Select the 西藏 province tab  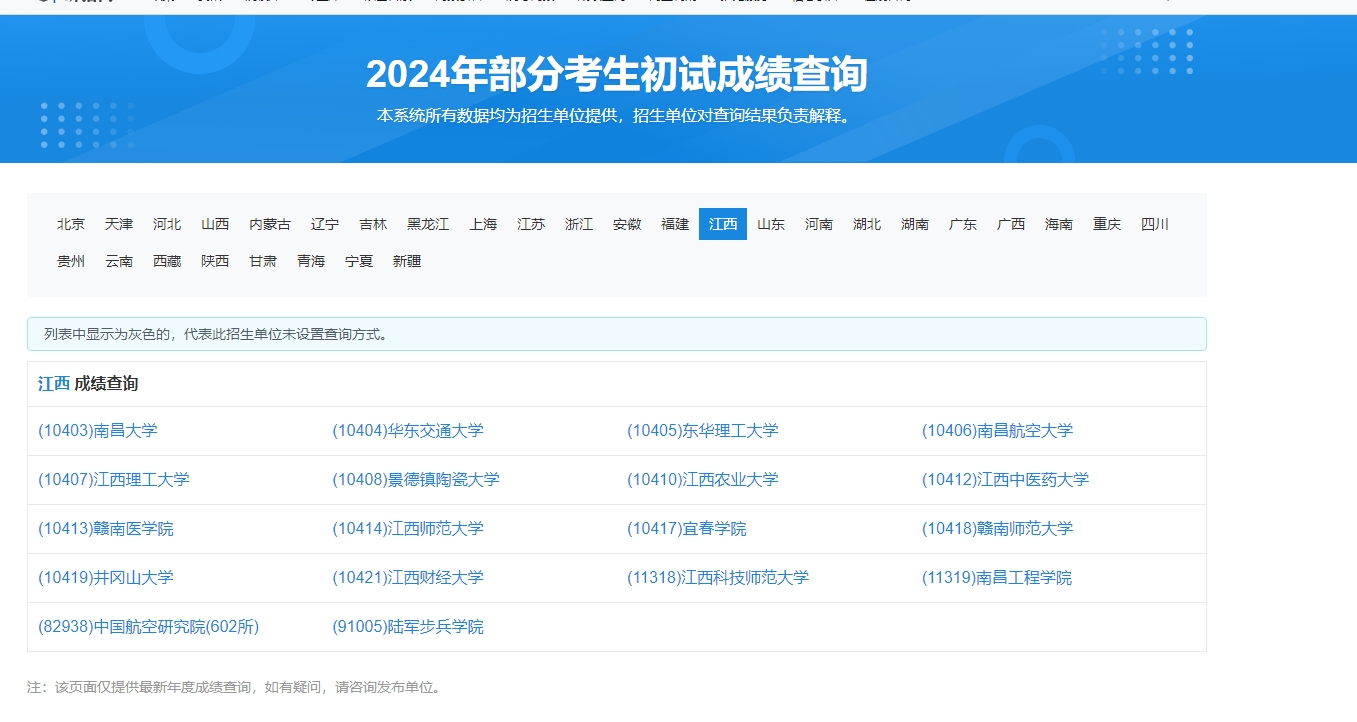pos(167,261)
